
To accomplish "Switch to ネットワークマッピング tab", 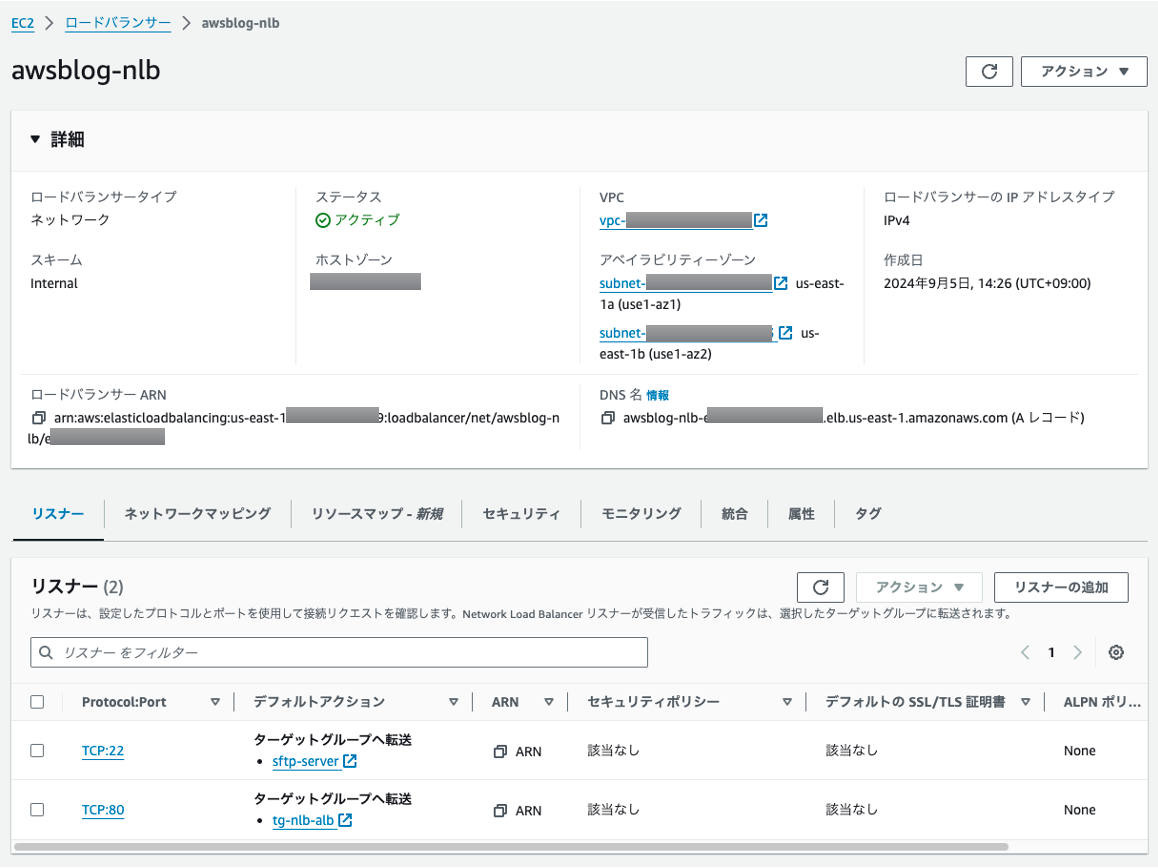I will coord(197,513).
